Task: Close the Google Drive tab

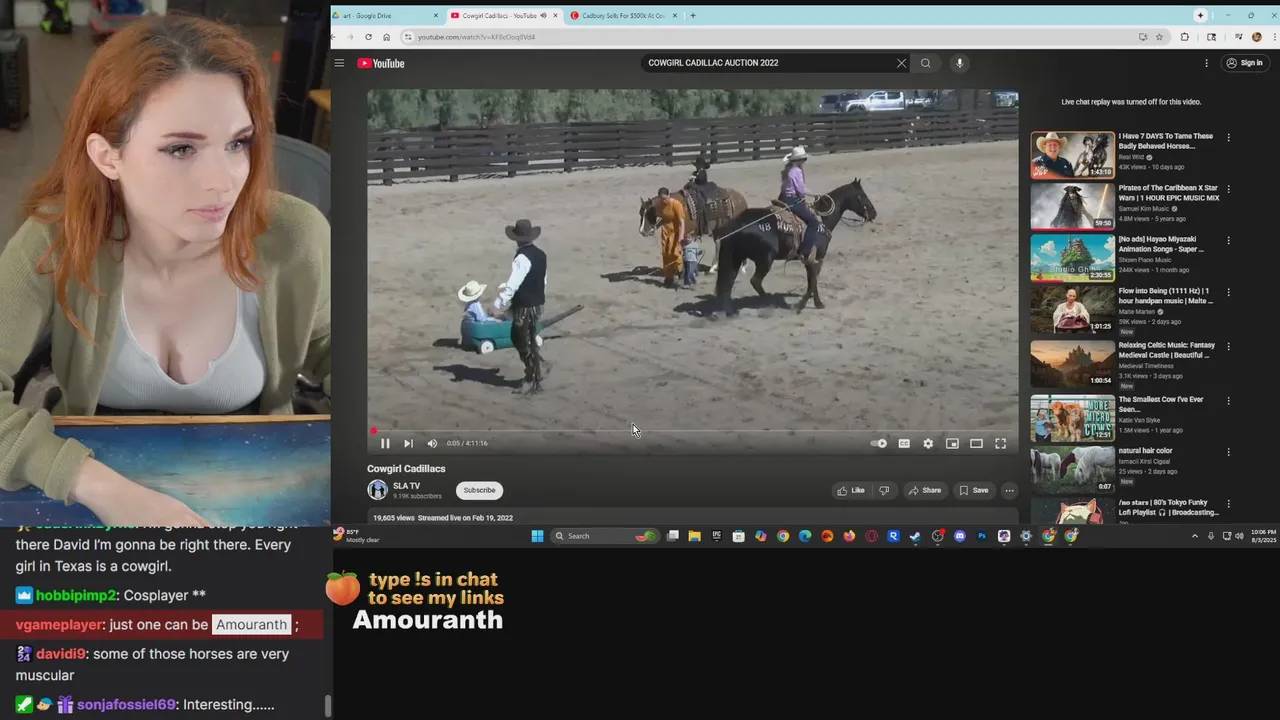Action: (436, 15)
